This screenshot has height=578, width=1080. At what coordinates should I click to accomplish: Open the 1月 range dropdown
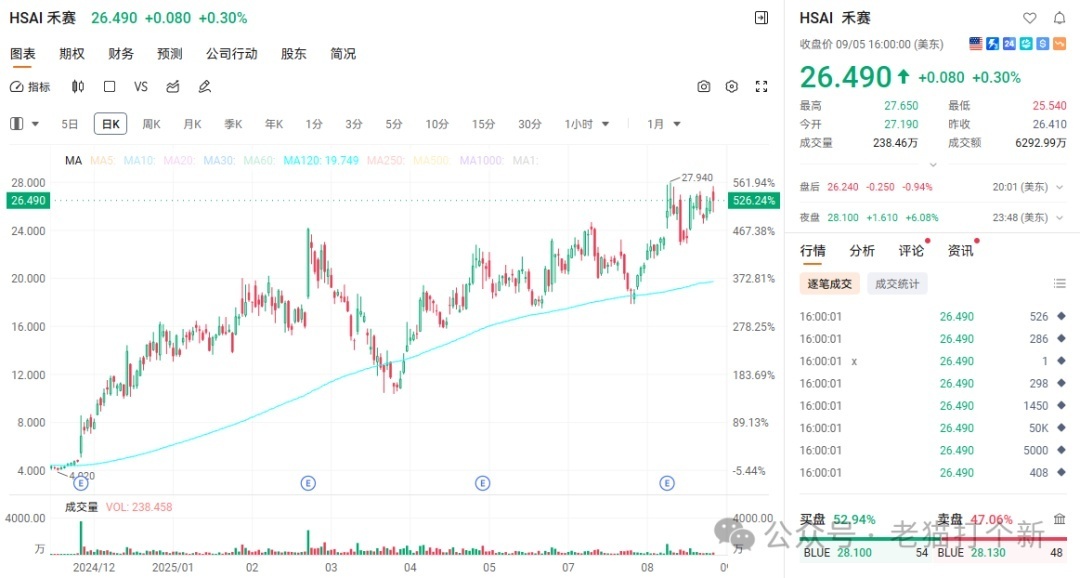[663, 124]
